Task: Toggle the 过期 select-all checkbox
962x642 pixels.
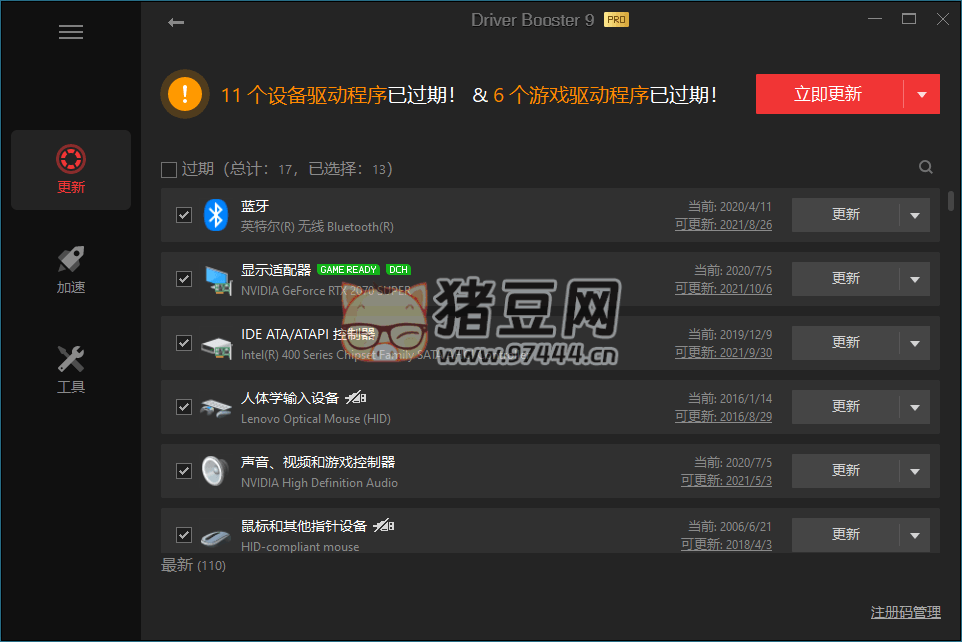Action: 169,169
